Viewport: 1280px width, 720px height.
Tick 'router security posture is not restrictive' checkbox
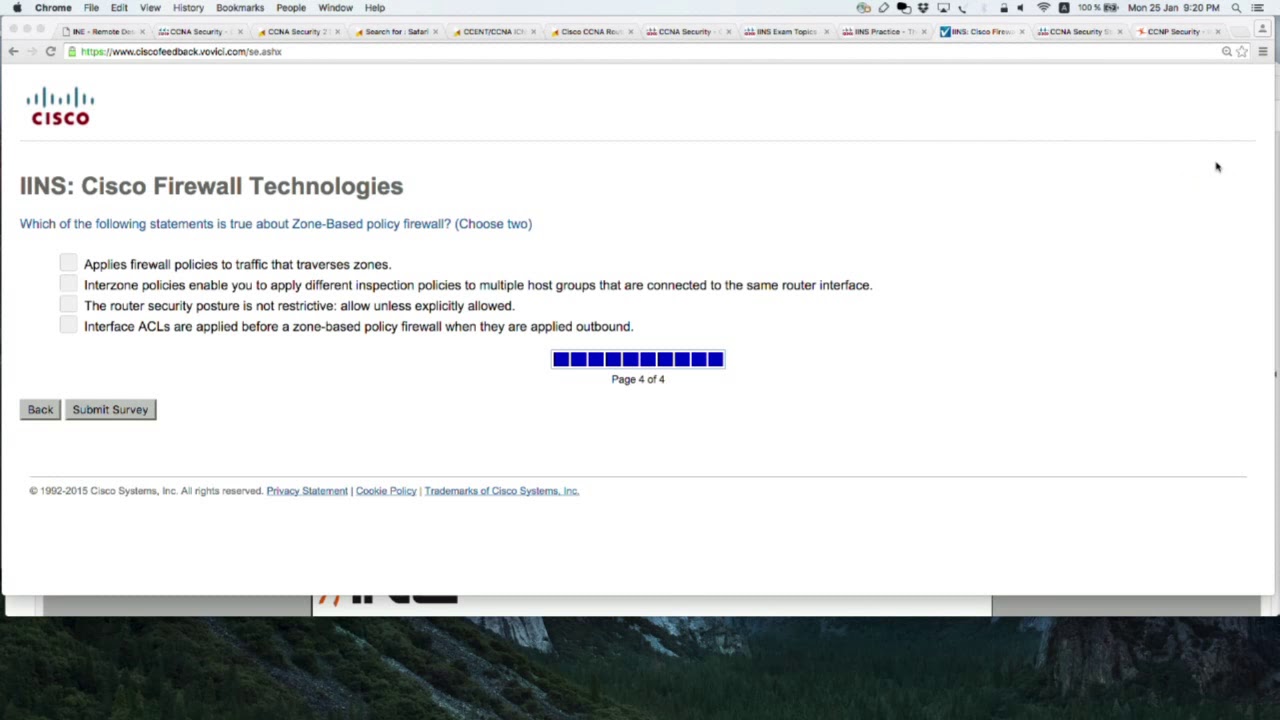68,304
